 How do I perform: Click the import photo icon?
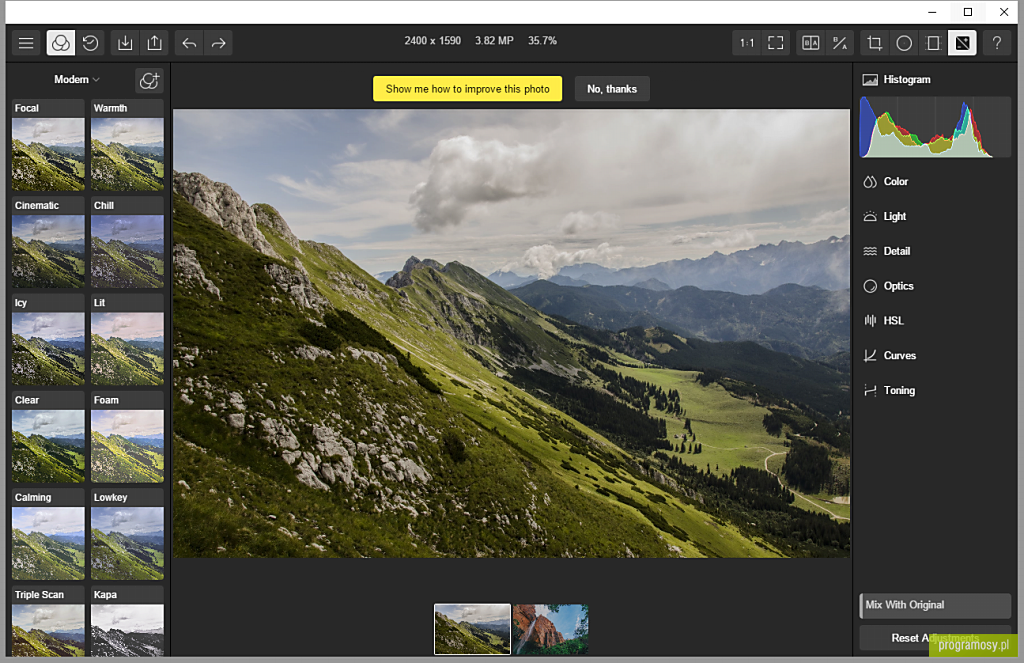(125, 43)
